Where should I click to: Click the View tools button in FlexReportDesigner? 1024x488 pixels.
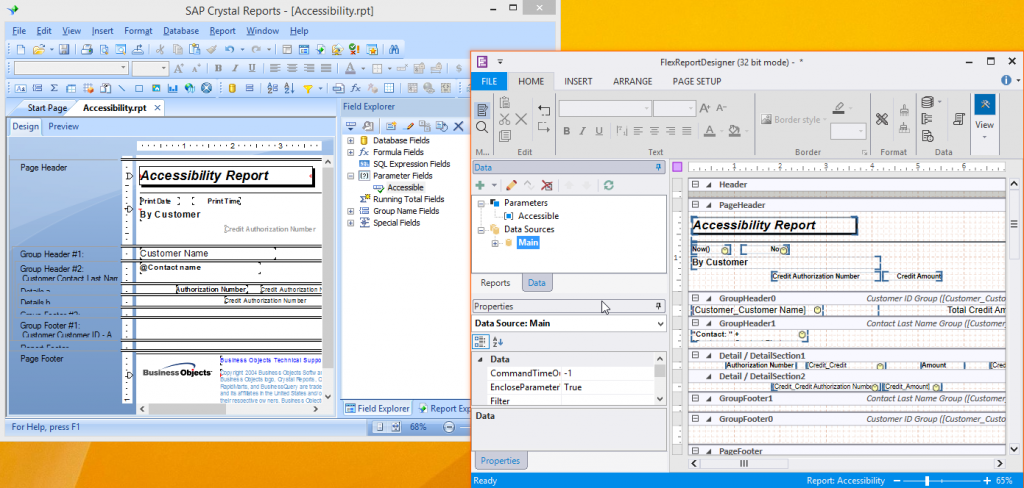[984, 117]
